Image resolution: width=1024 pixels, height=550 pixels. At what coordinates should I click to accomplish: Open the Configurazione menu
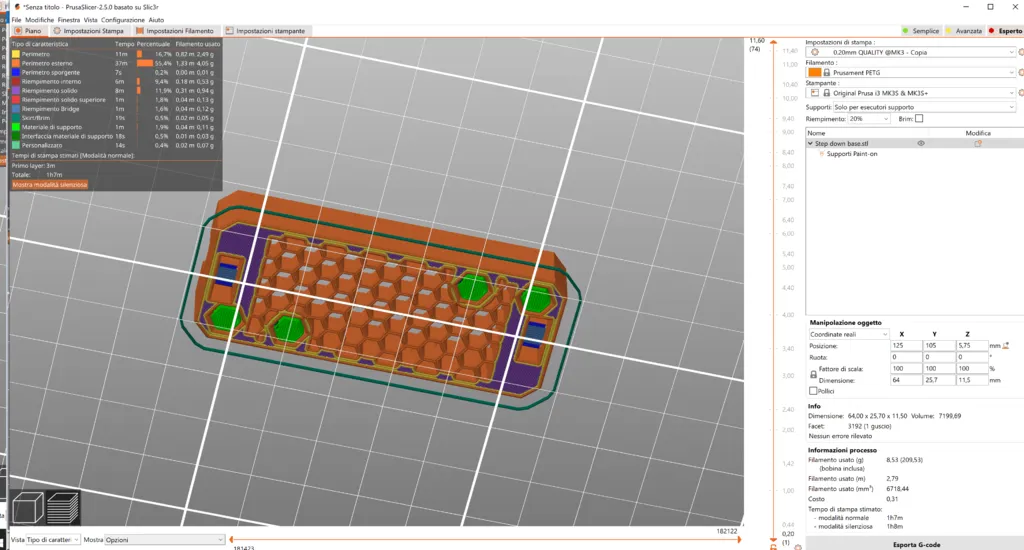click(123, 20)
